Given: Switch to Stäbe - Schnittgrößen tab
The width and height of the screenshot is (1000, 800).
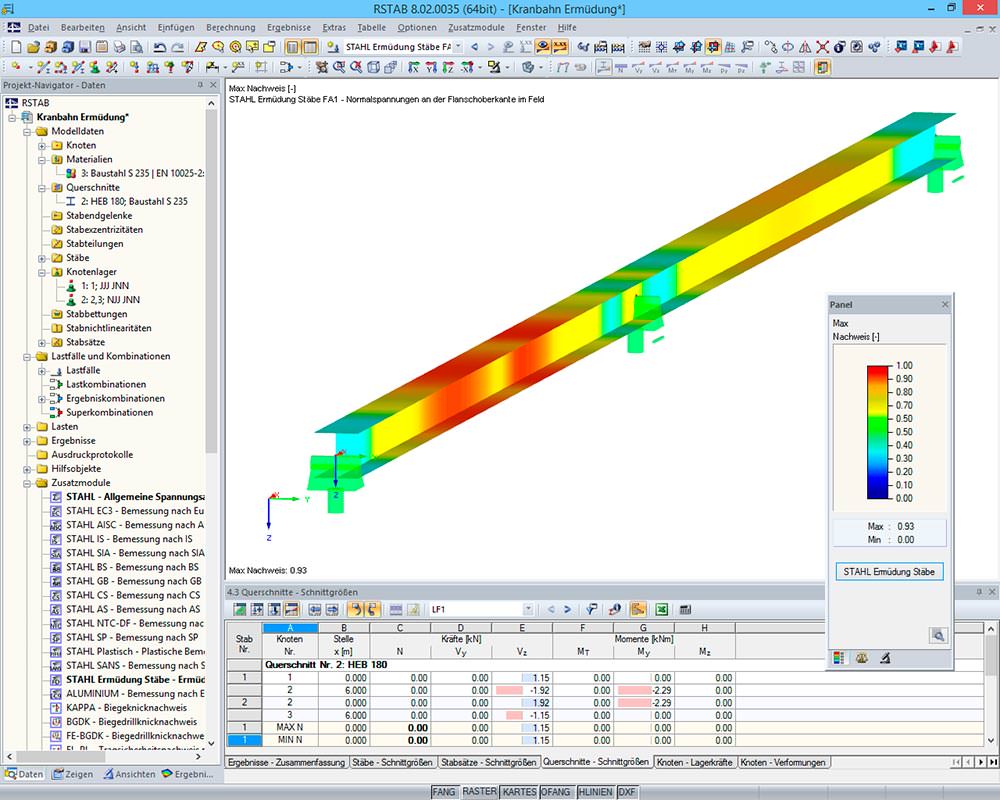Looking at the screenshot, I should (392, 762).
